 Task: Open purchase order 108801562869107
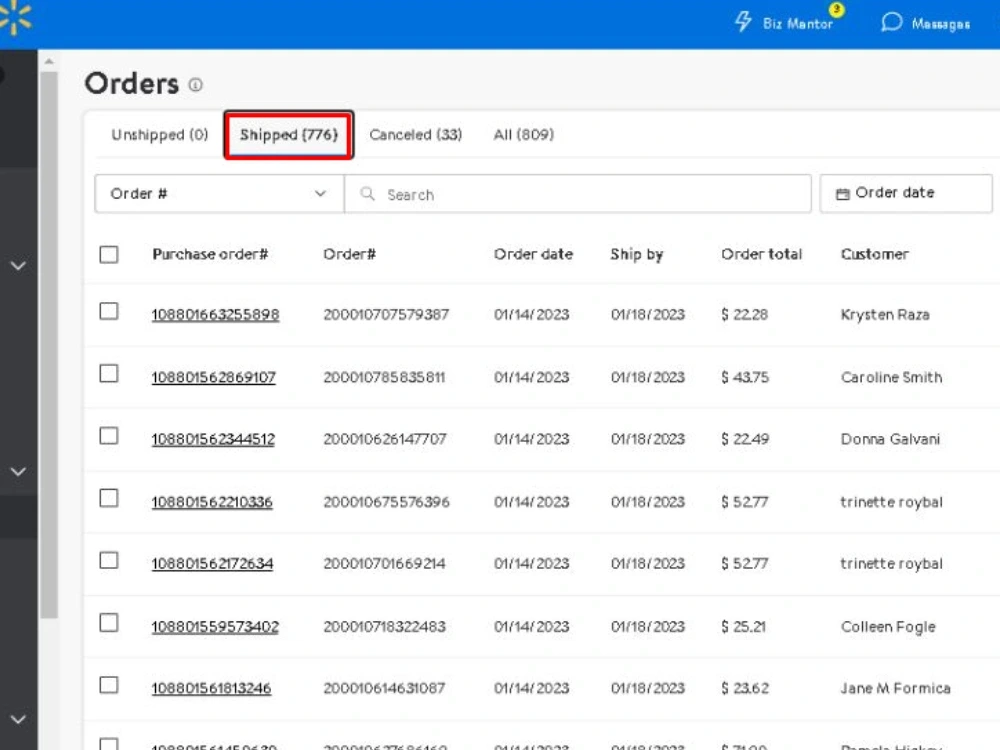(x=214, y=378)
